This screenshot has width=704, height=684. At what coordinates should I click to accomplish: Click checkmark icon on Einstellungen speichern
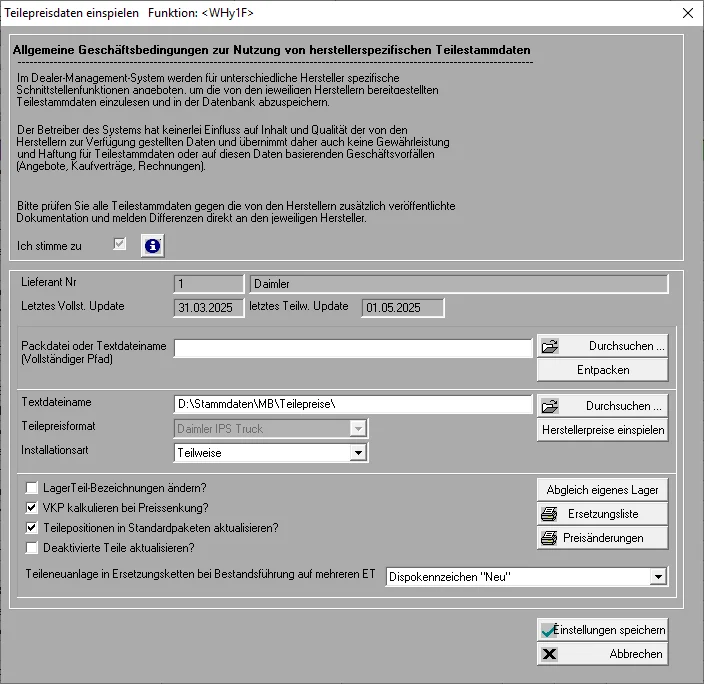tap(549, 631)
